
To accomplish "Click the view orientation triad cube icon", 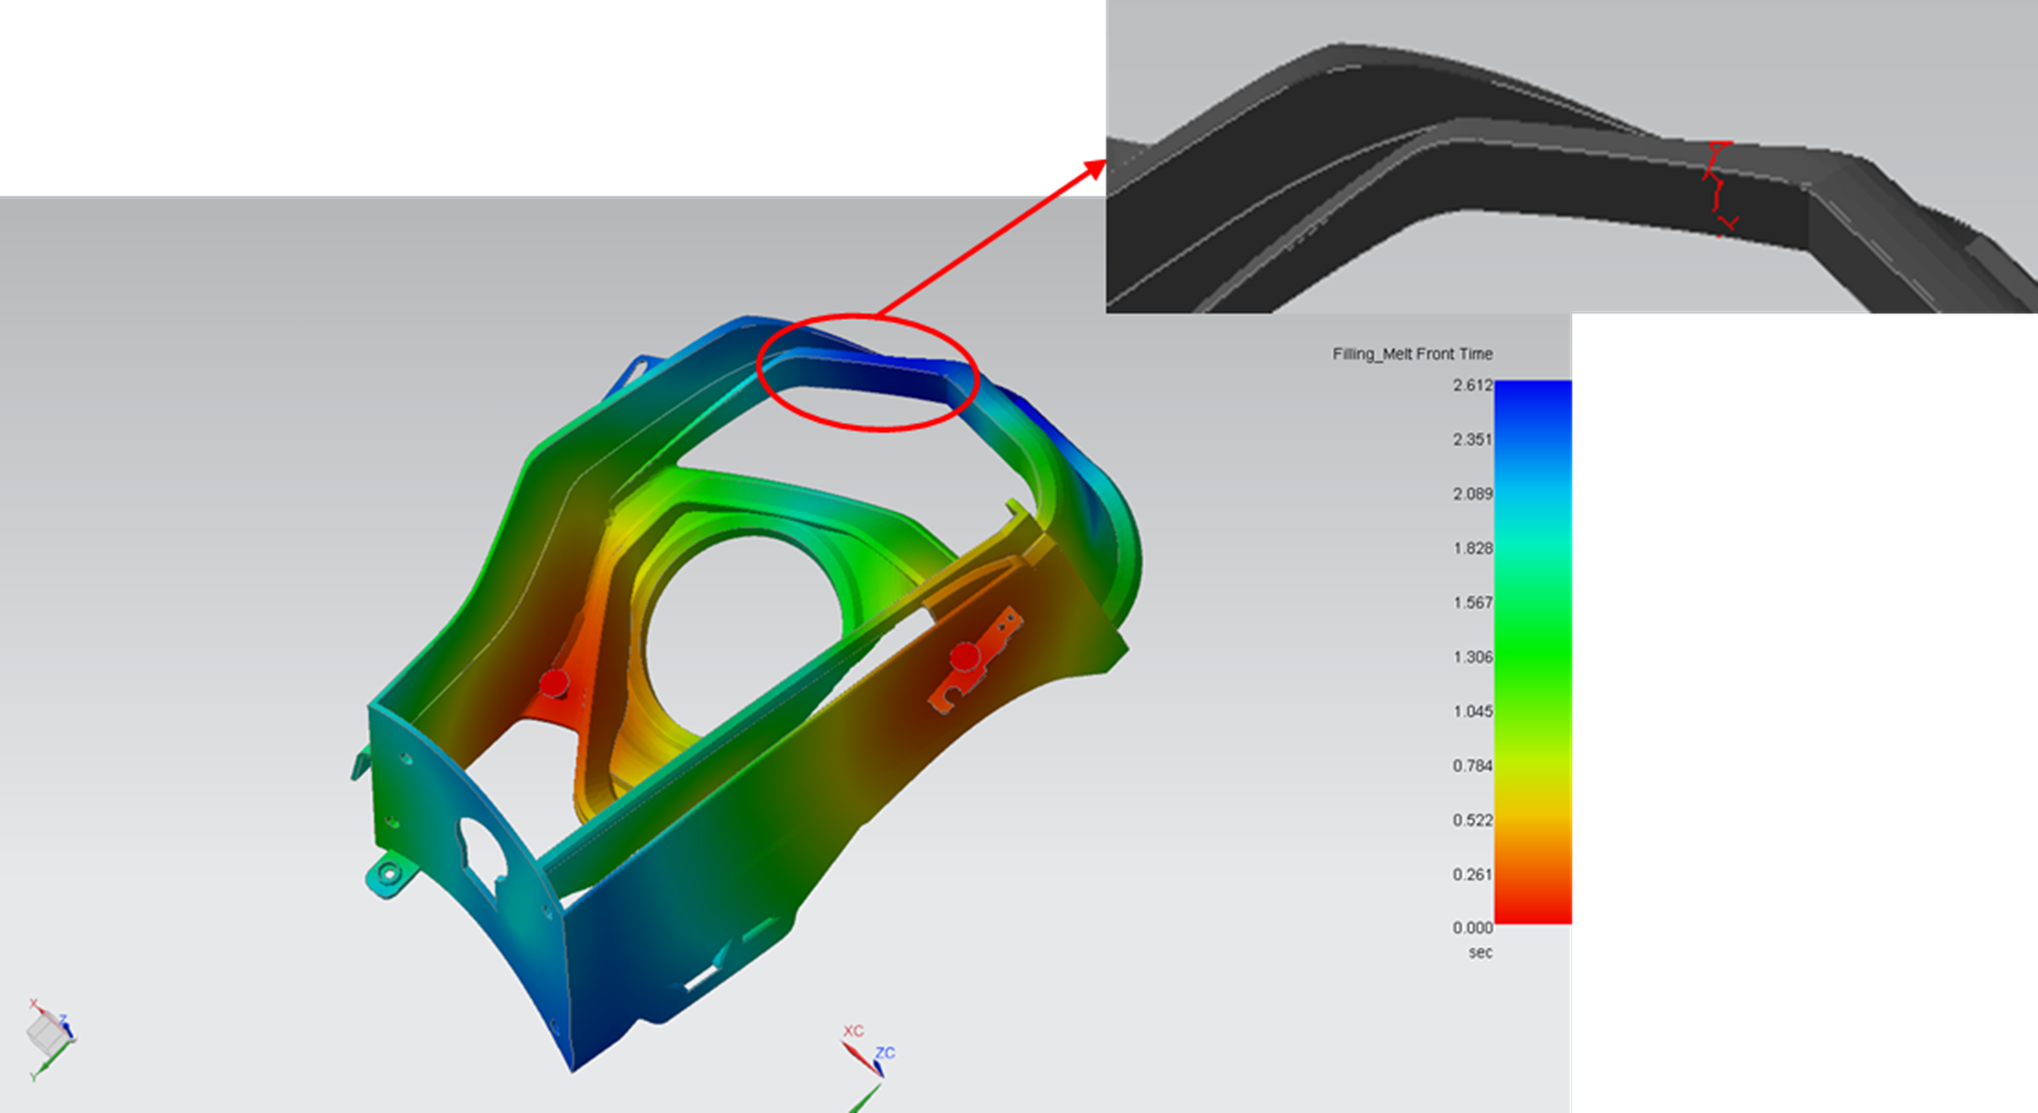I will [50, 1038].
